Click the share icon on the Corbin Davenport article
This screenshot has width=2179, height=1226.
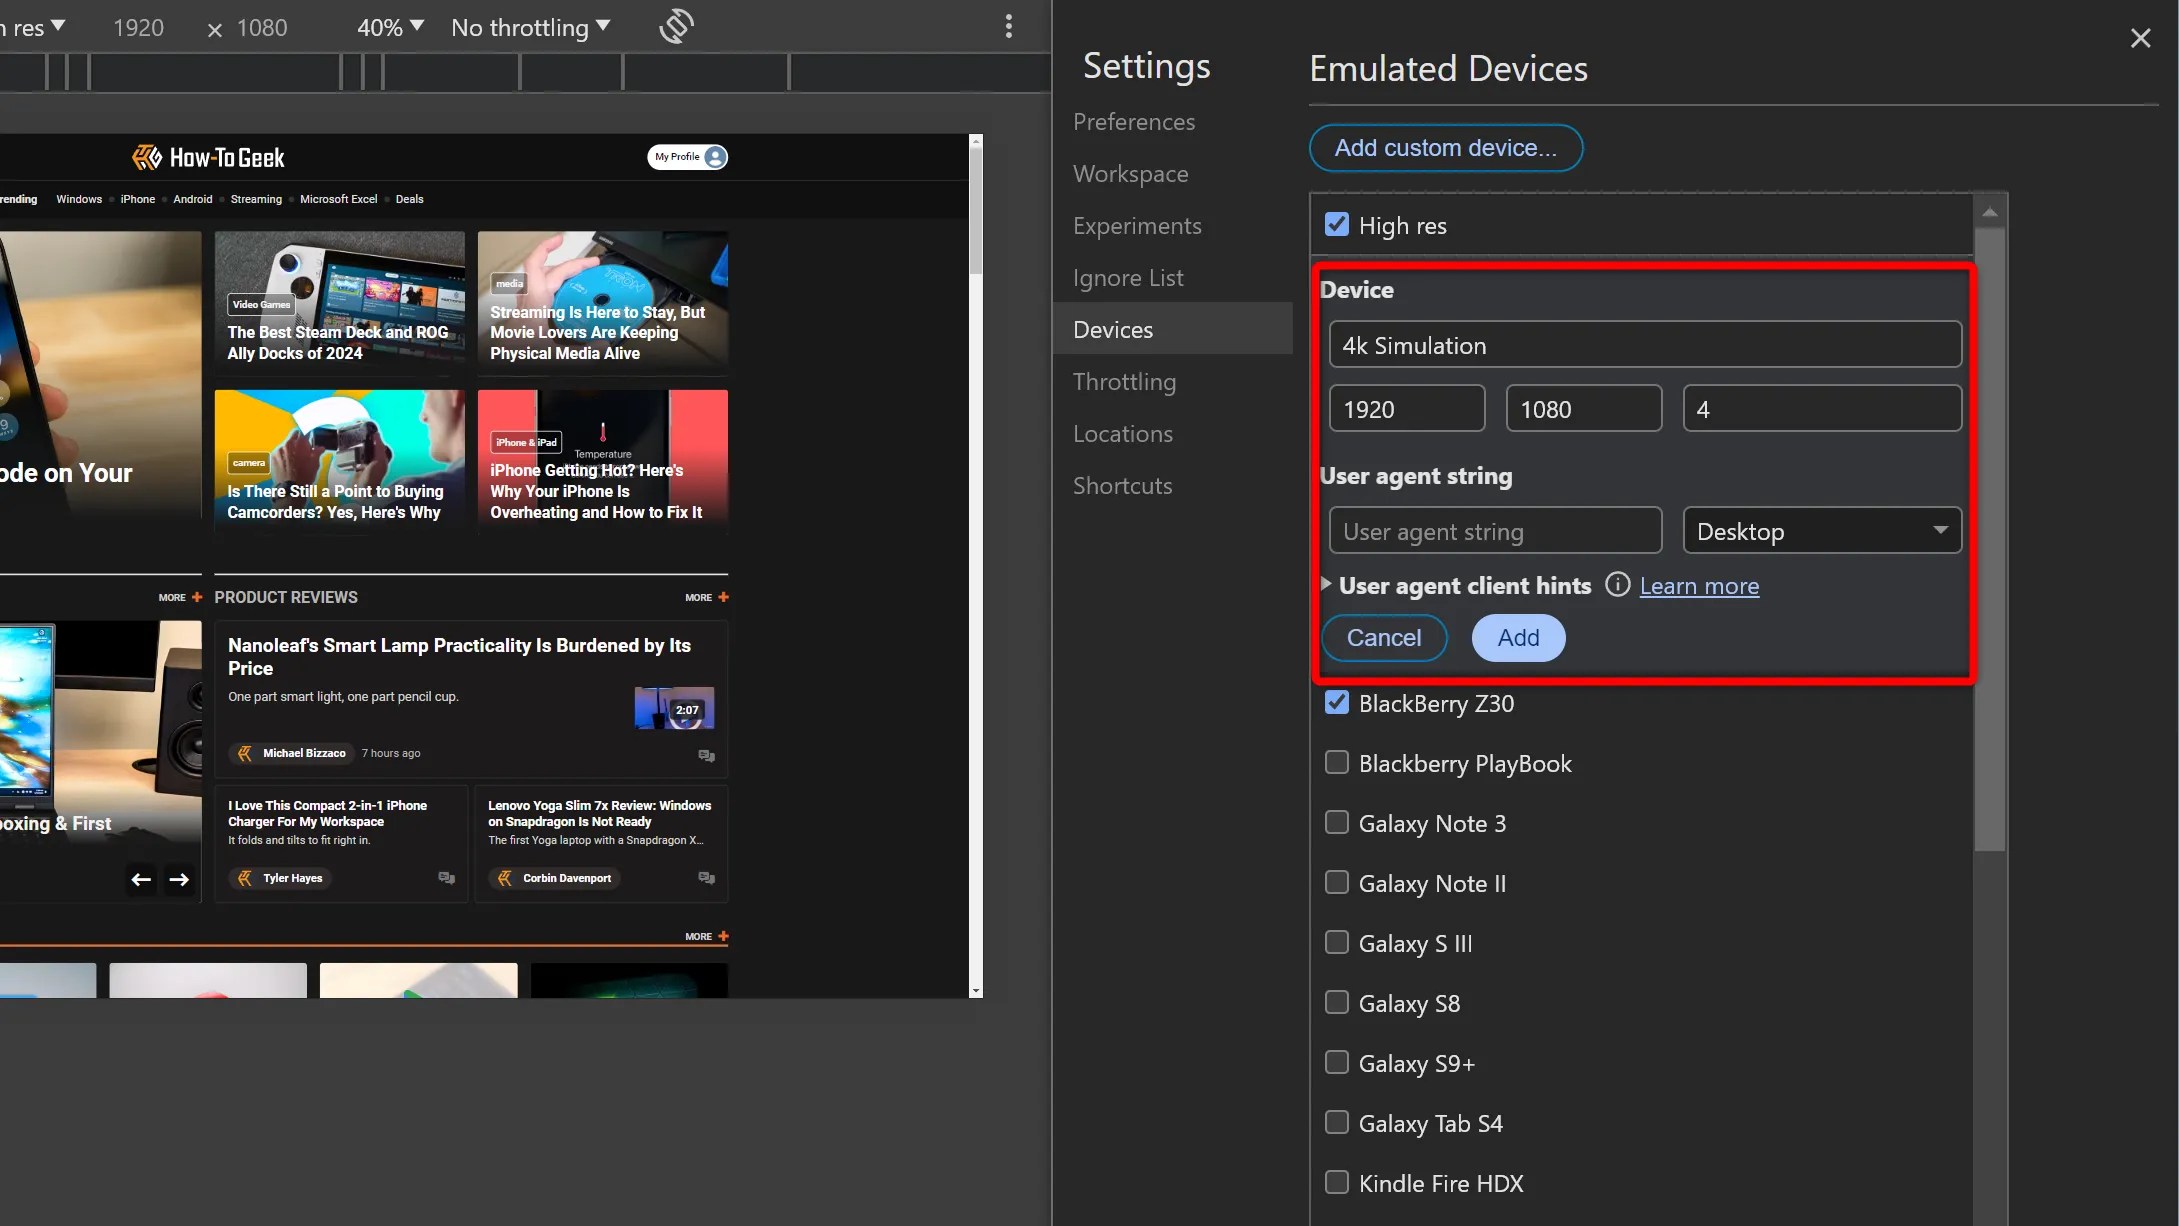coord(706,877)
